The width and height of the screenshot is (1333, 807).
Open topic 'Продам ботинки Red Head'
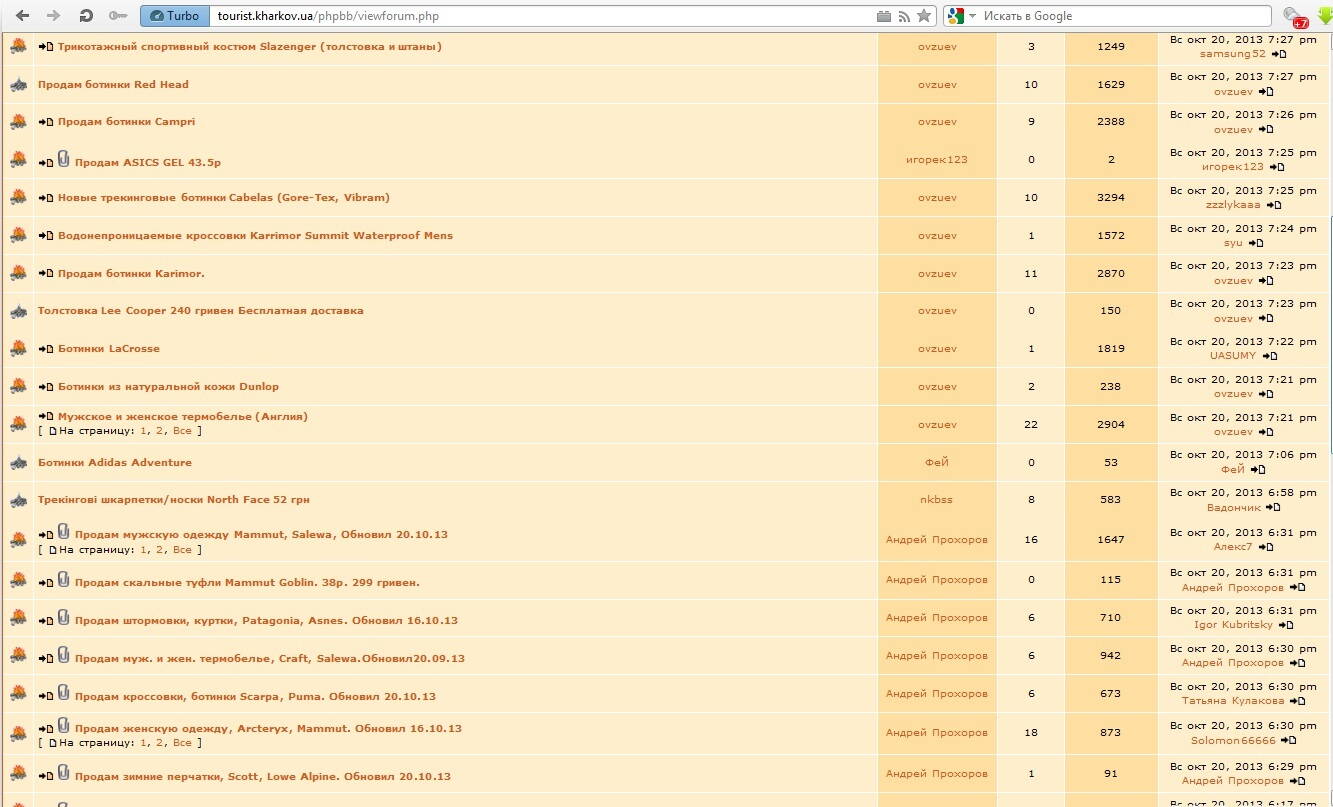point(113,84)
